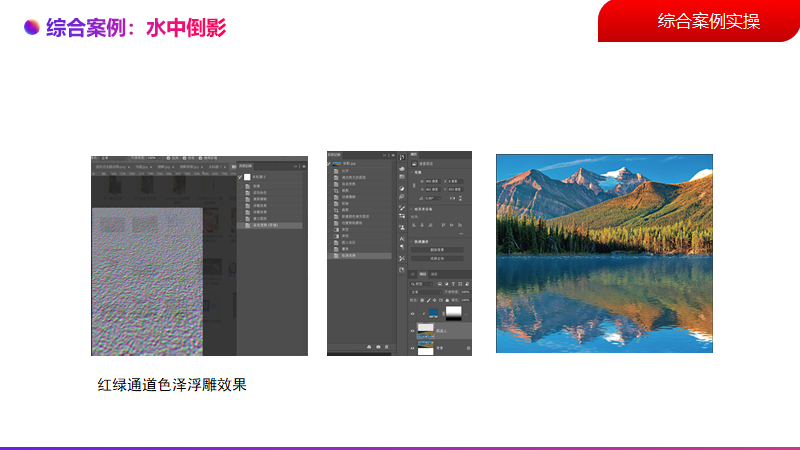Select the highlighted last history state in middle panel
The width and height of the screenshot is (800, 450).
360,256
